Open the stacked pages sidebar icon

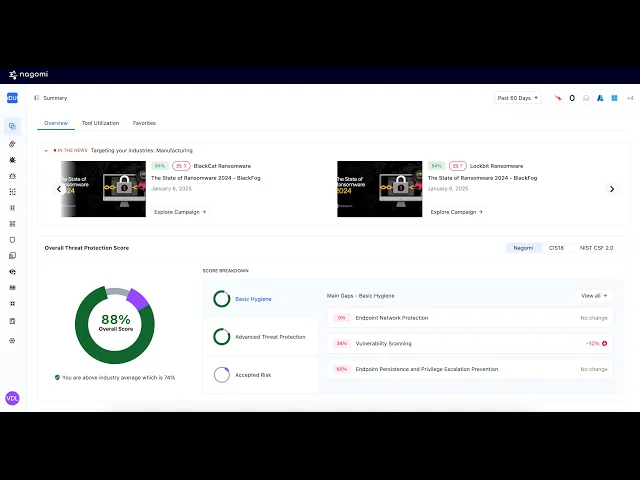click(12, 256)
